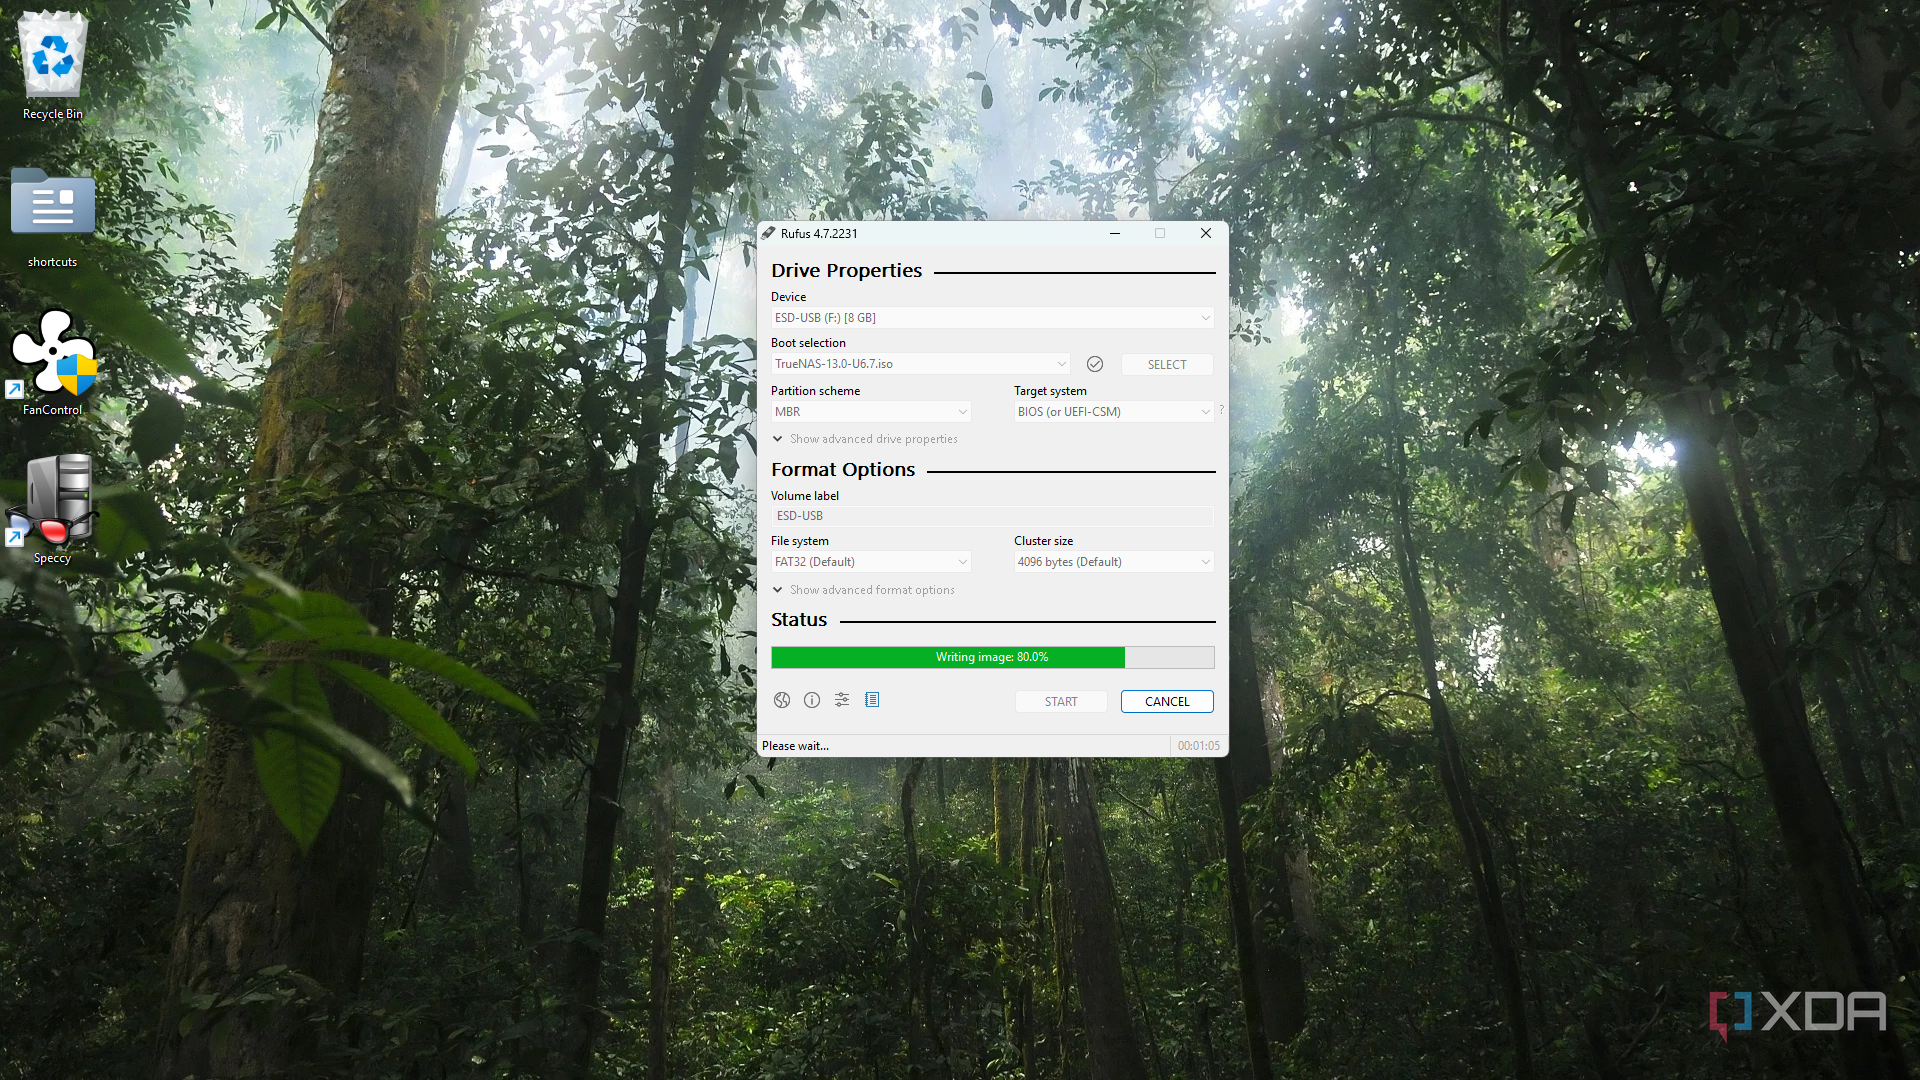The width and height of the screenshot is (1920, 1080).
Task: Click CANCEL to stop writing image
Action: pos(1167,702)
